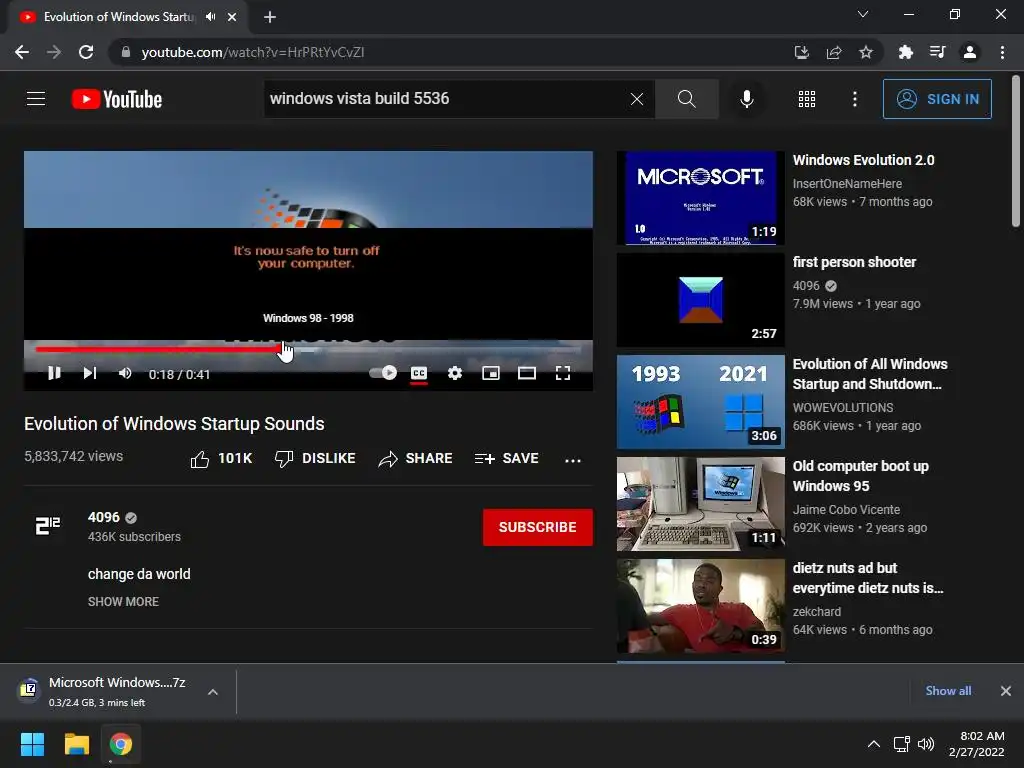Enter full screen mode

562,373
